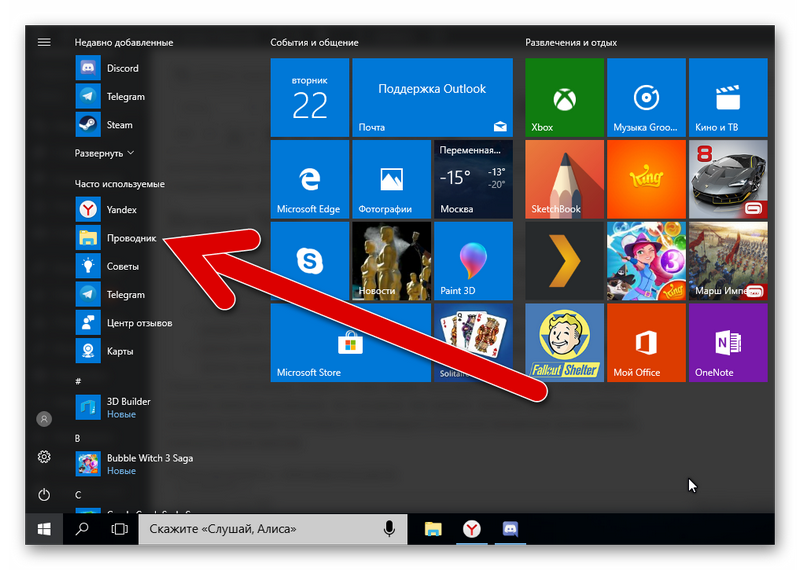Image resolution: width=800 pixels, height=570 pixels.
Task: Click the hamburger menu at top-left of Start
Action: (44, 42)
